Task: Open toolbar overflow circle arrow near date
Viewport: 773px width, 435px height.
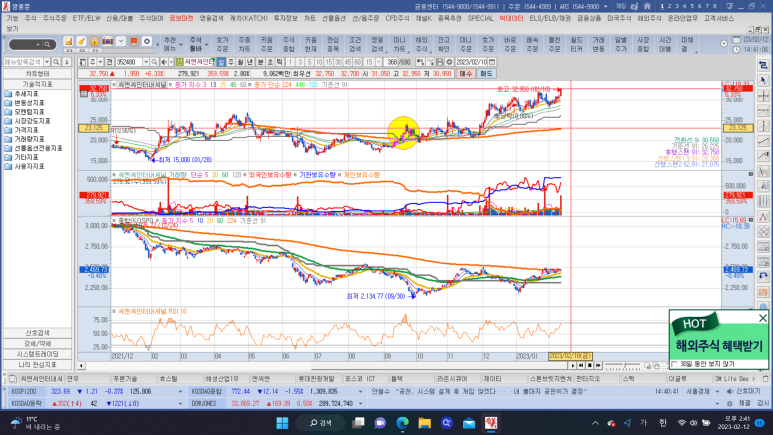Action: tap(724, 43)
